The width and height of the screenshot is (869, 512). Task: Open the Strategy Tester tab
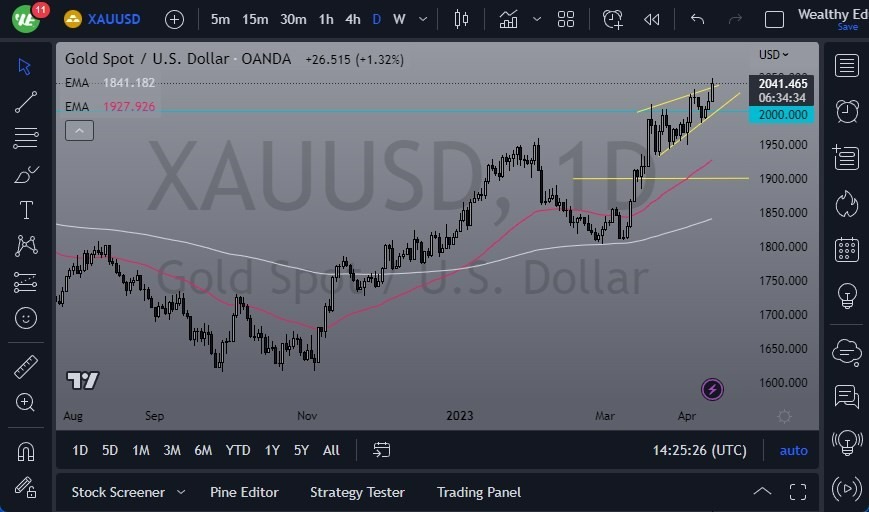[357, 492]
